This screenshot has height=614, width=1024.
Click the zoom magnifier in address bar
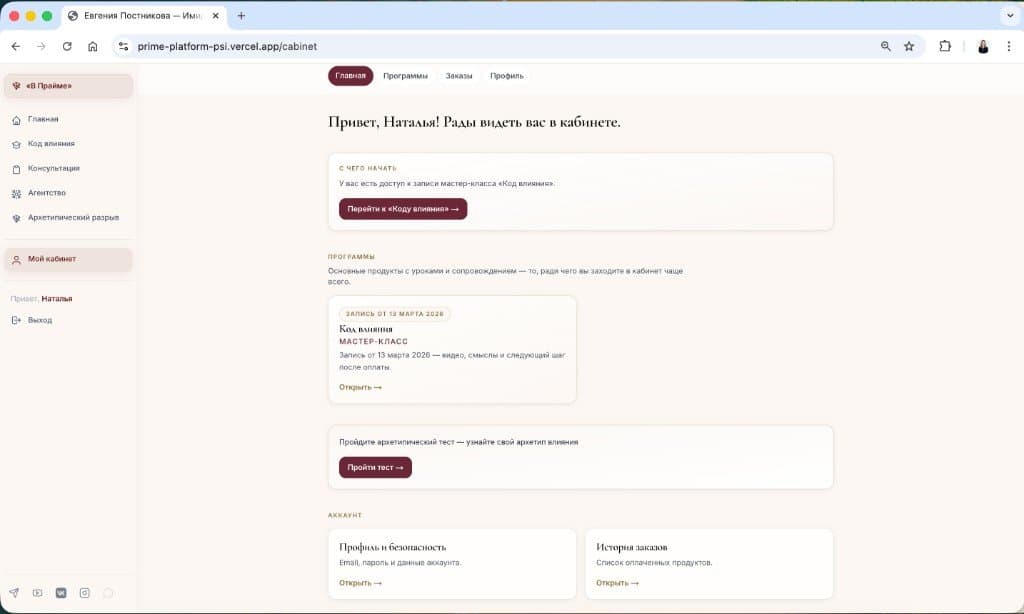[x=886, y=46]
